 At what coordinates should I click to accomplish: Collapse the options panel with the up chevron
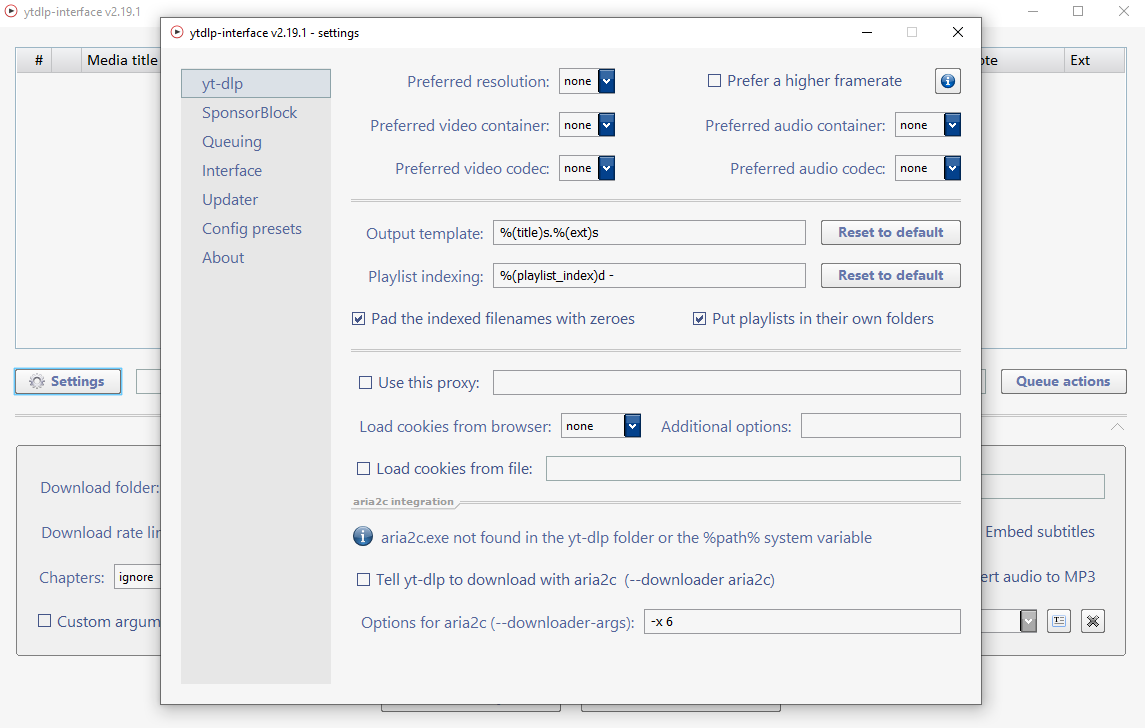1117,426
